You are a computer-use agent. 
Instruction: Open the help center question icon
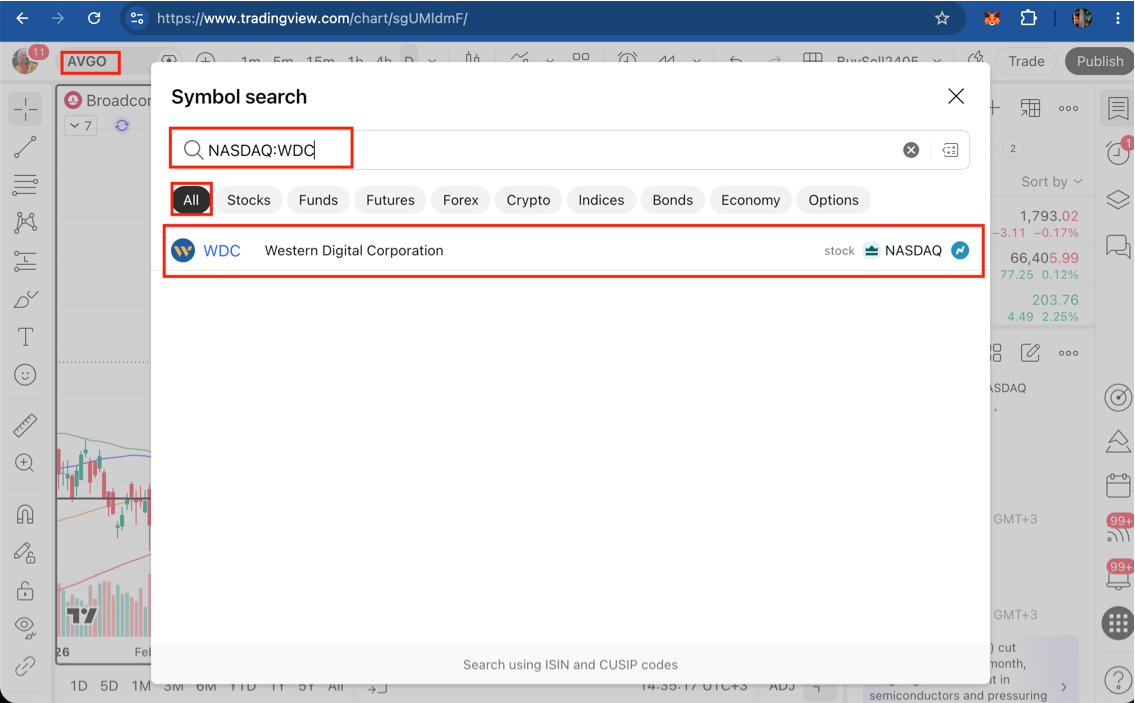tap(1118, 680)
